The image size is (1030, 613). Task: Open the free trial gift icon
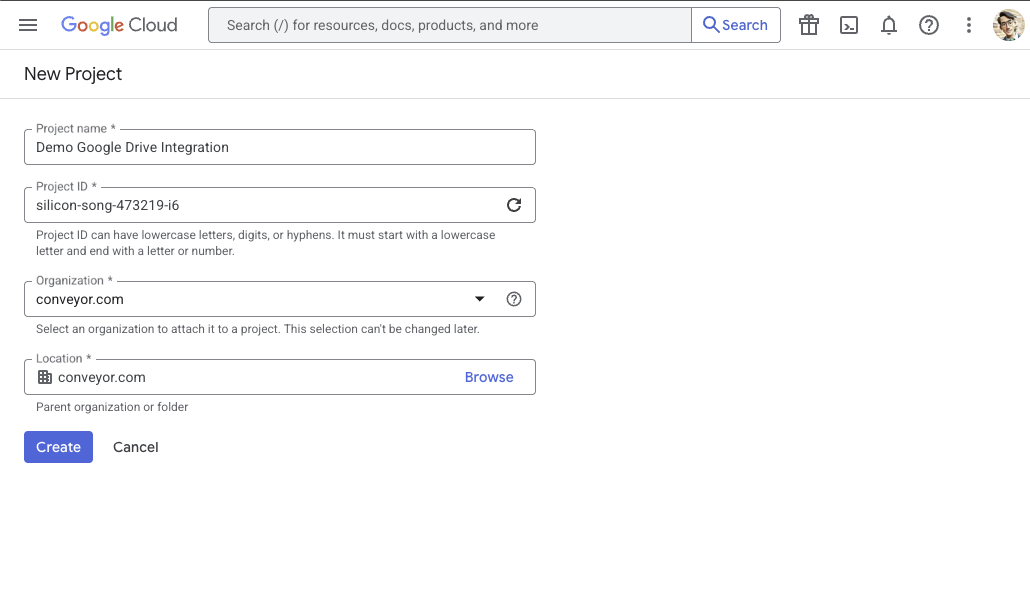[x=809, y=25]
